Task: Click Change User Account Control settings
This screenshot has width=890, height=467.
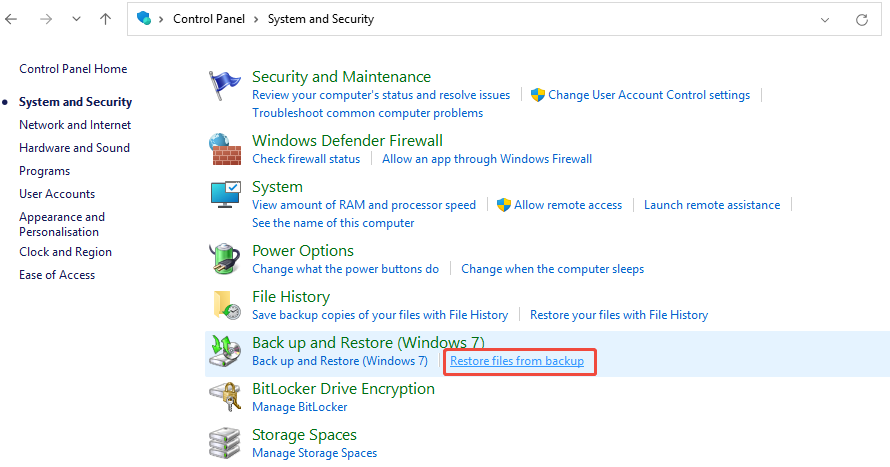Action: [648, 95]
